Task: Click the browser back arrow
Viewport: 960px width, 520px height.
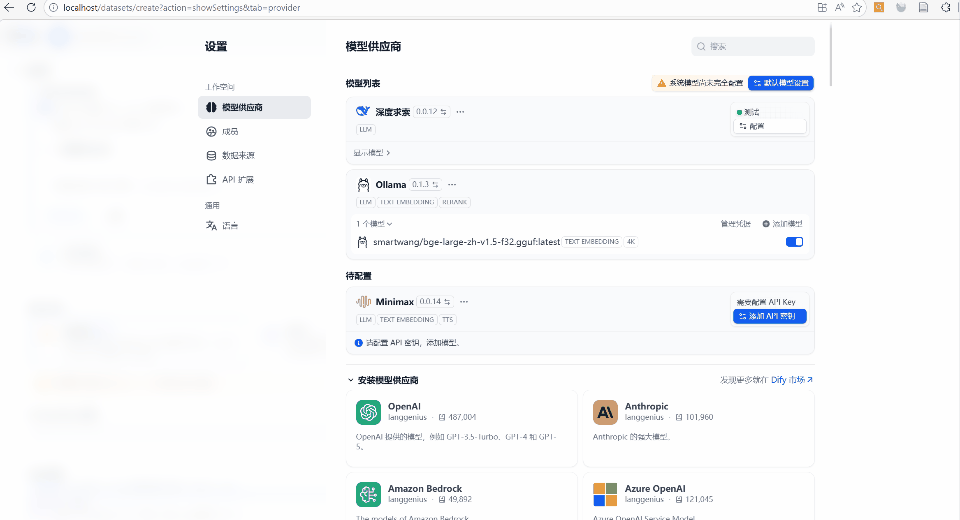Action: [x=9, y=7]
